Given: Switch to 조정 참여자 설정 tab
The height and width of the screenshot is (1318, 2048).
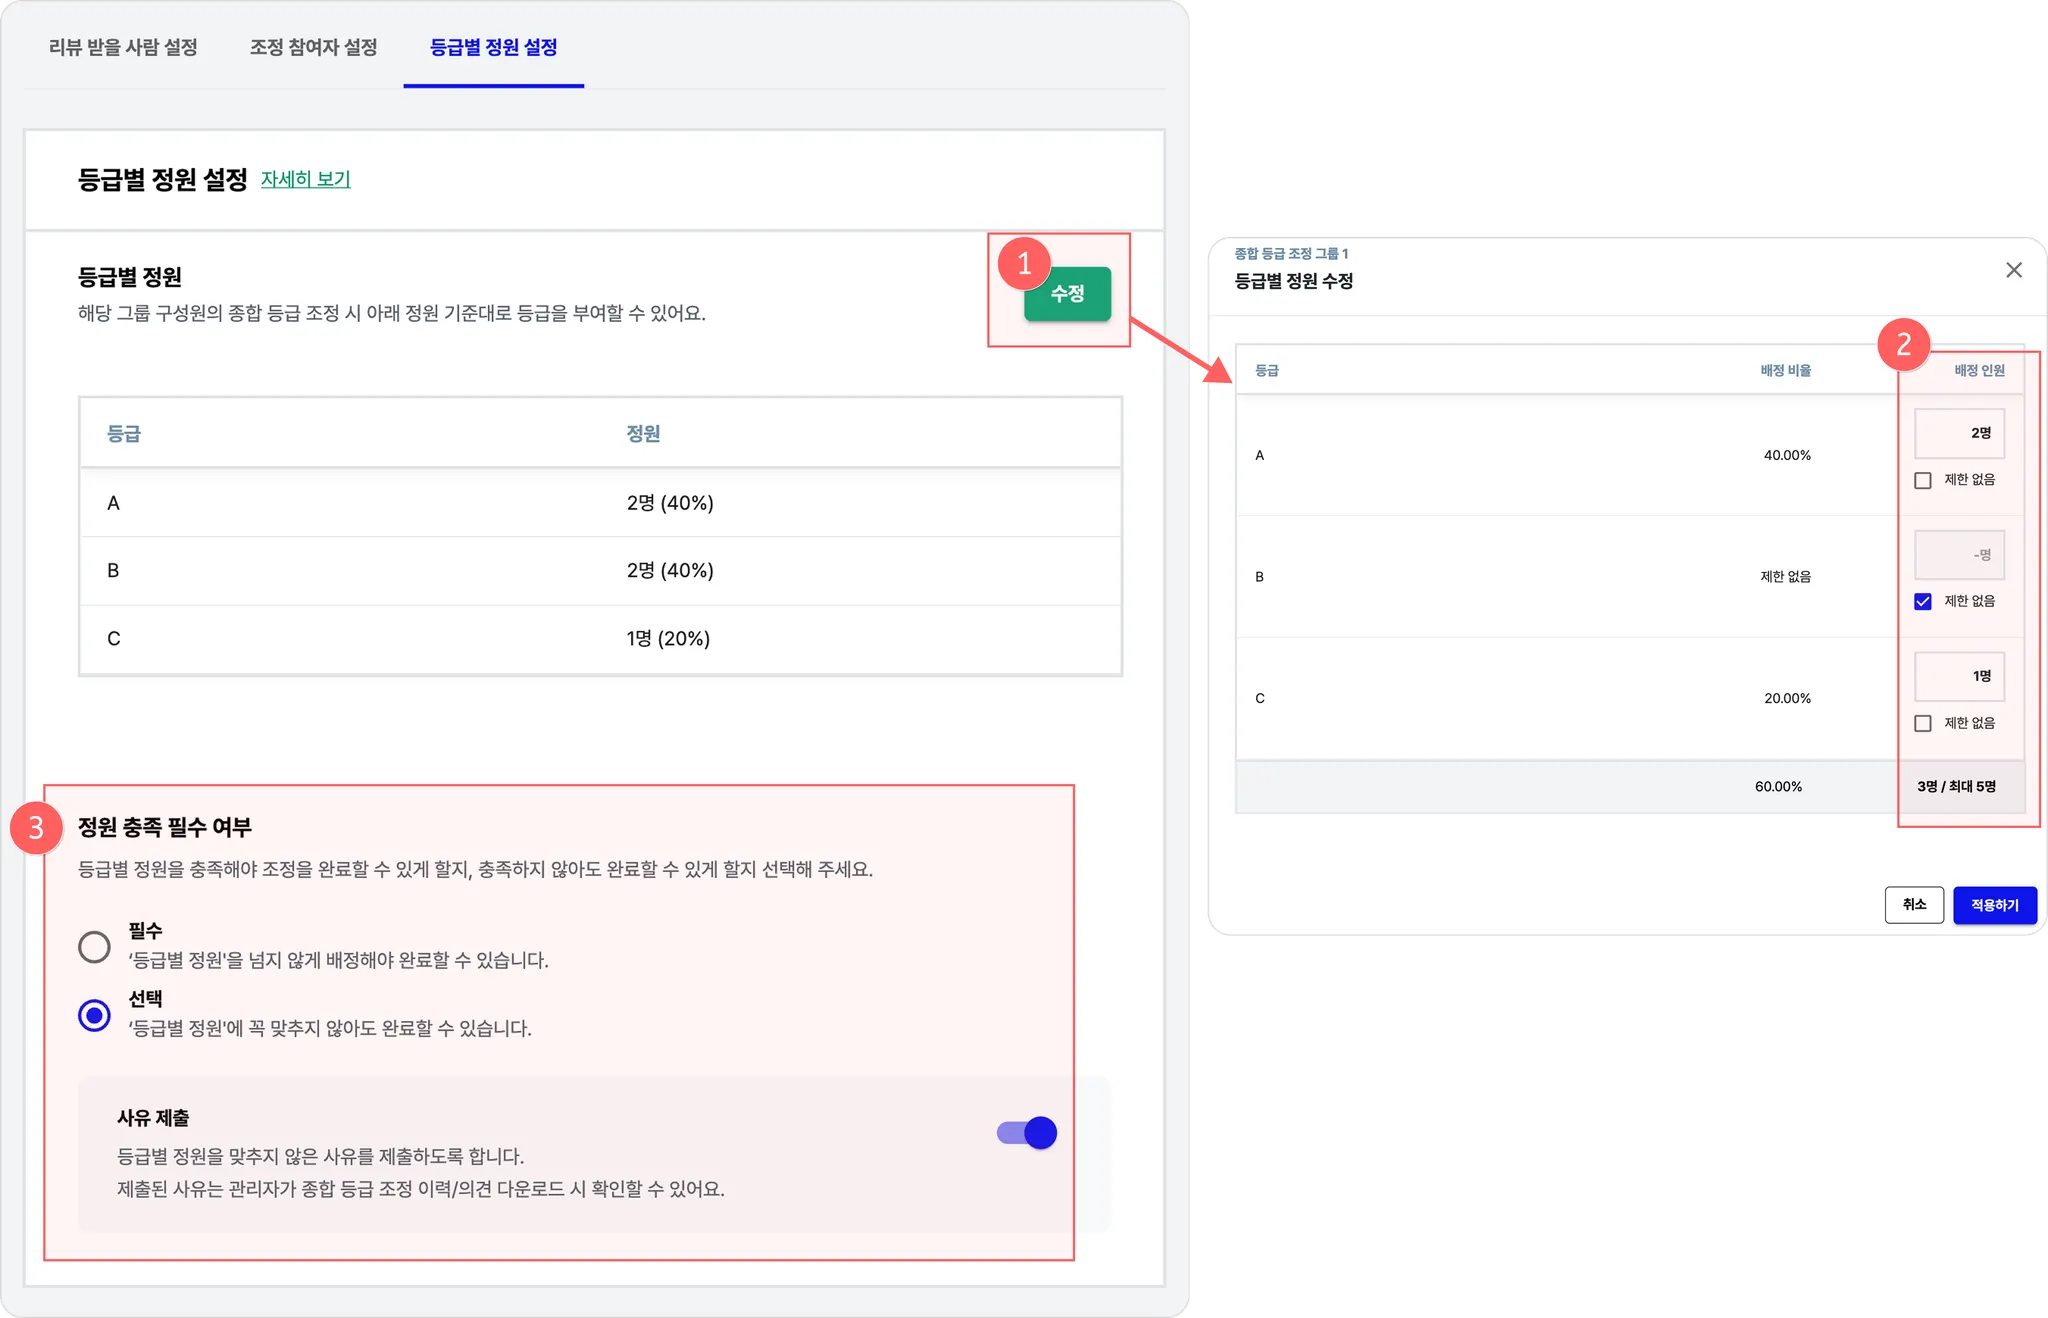Looking at the screenshot, I should point(313,47).
